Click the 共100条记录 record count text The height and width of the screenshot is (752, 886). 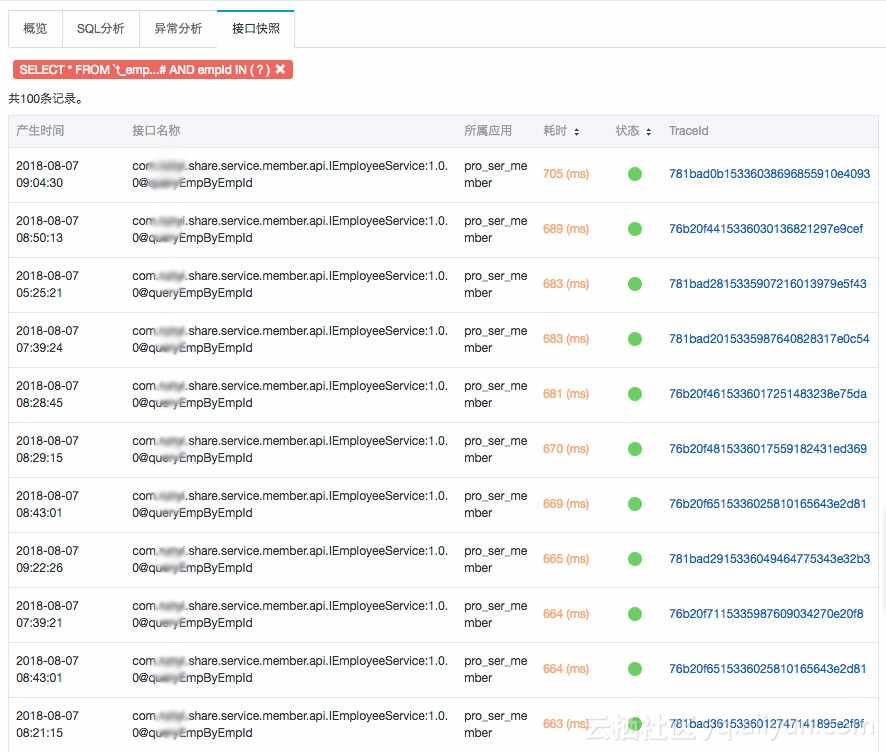[46, 99]
